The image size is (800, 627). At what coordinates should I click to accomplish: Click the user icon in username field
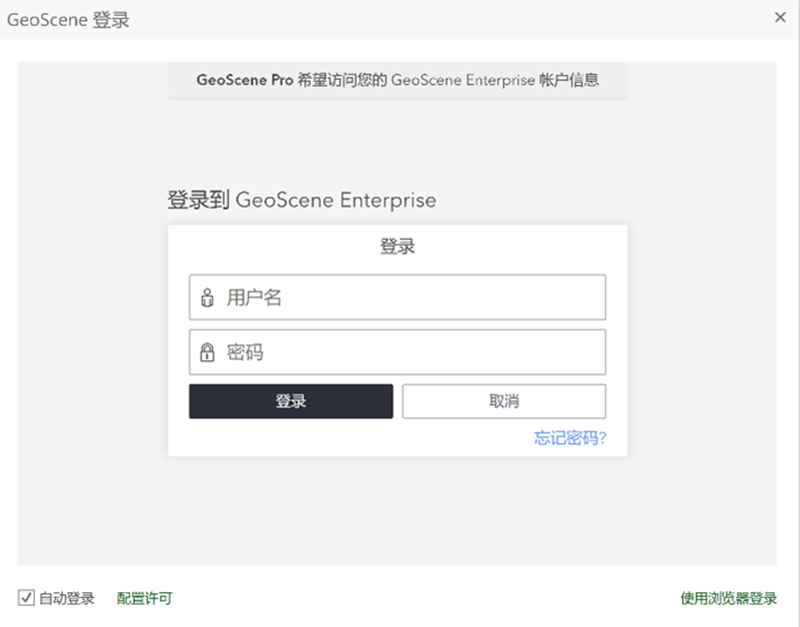pyautogui.click(x=207, y=297)
